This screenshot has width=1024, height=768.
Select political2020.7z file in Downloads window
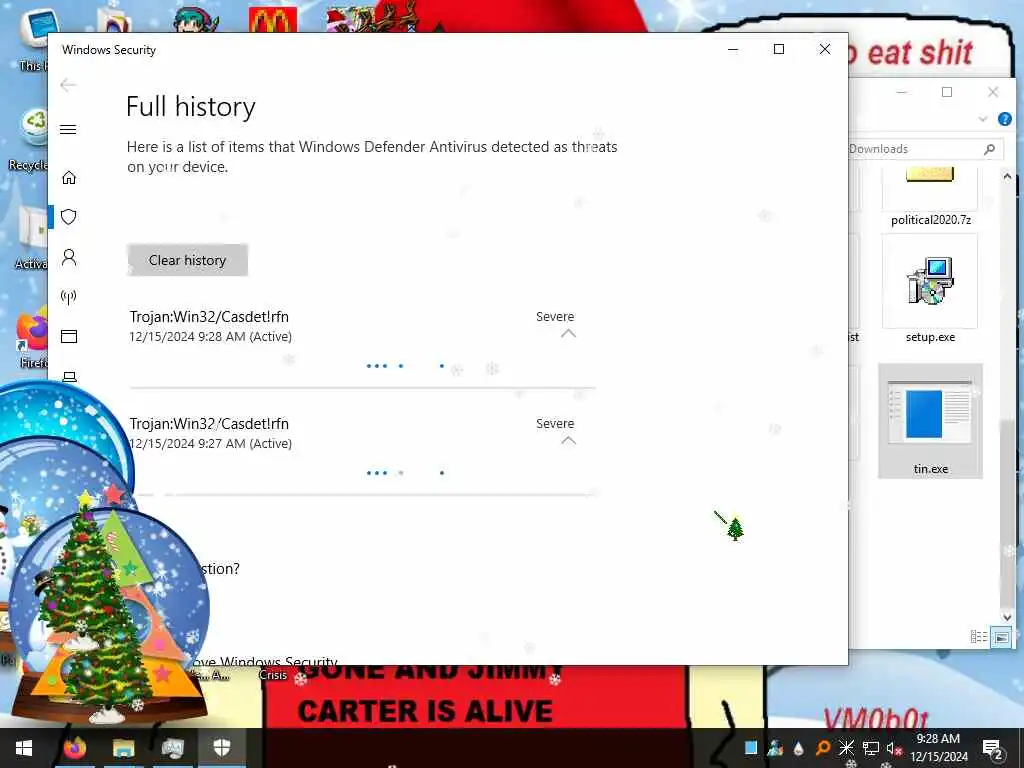click(930, 198)
